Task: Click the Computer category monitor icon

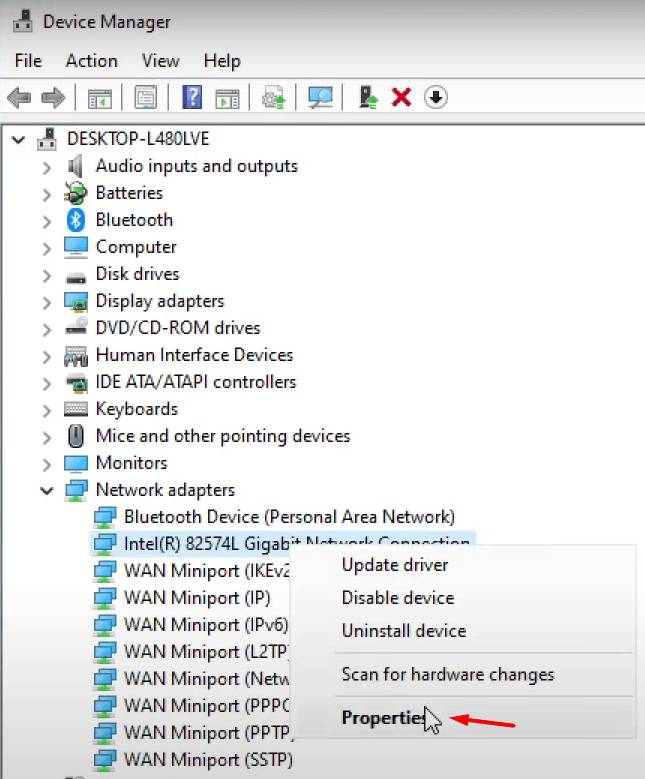Action: point(76,247)
